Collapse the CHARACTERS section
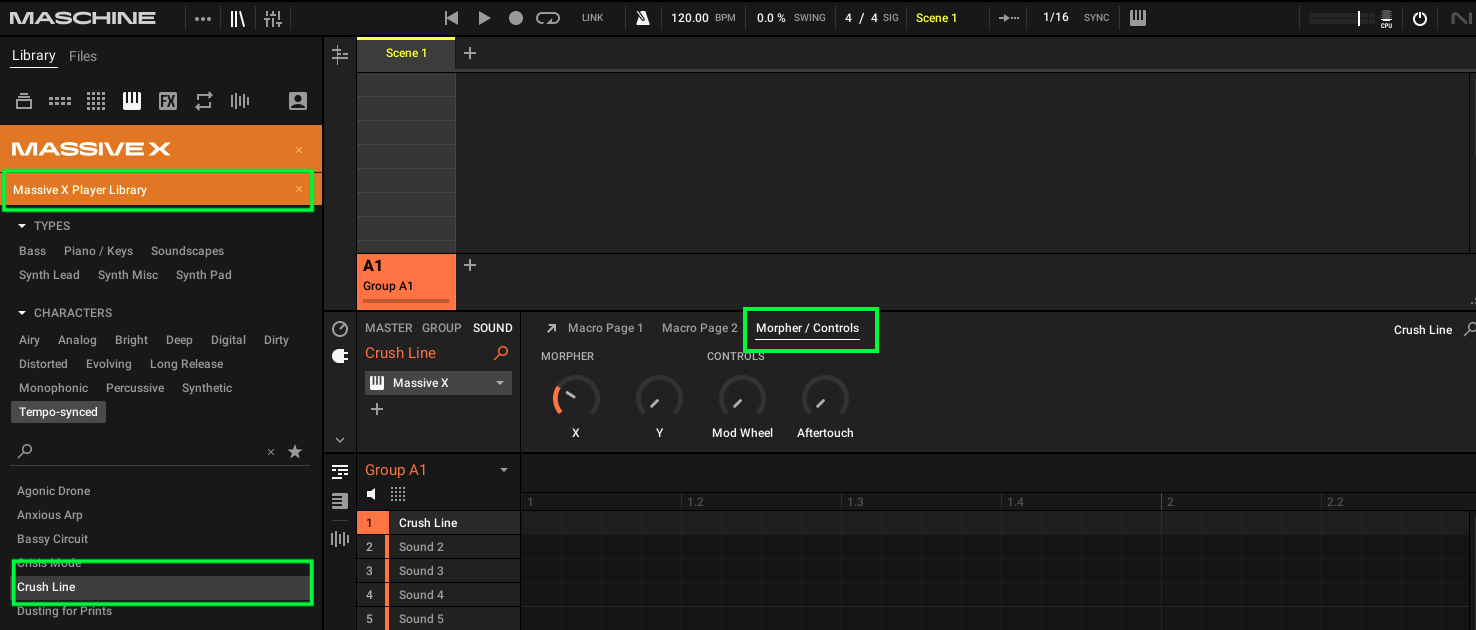 coord(22,313)
